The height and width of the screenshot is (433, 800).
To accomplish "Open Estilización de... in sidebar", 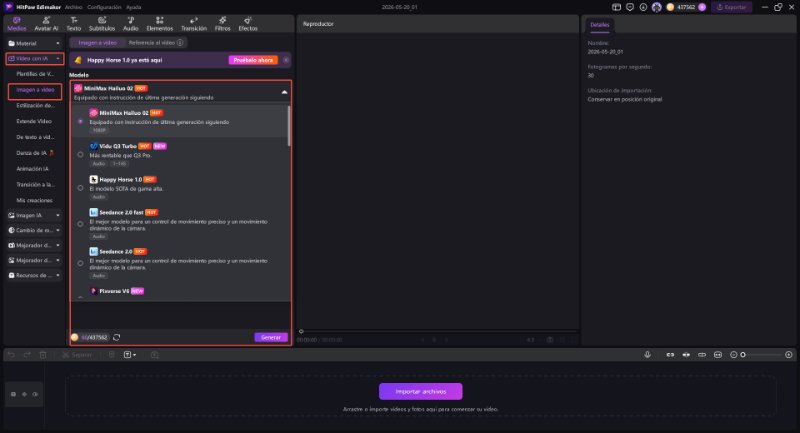I will [x=35, y=106].
